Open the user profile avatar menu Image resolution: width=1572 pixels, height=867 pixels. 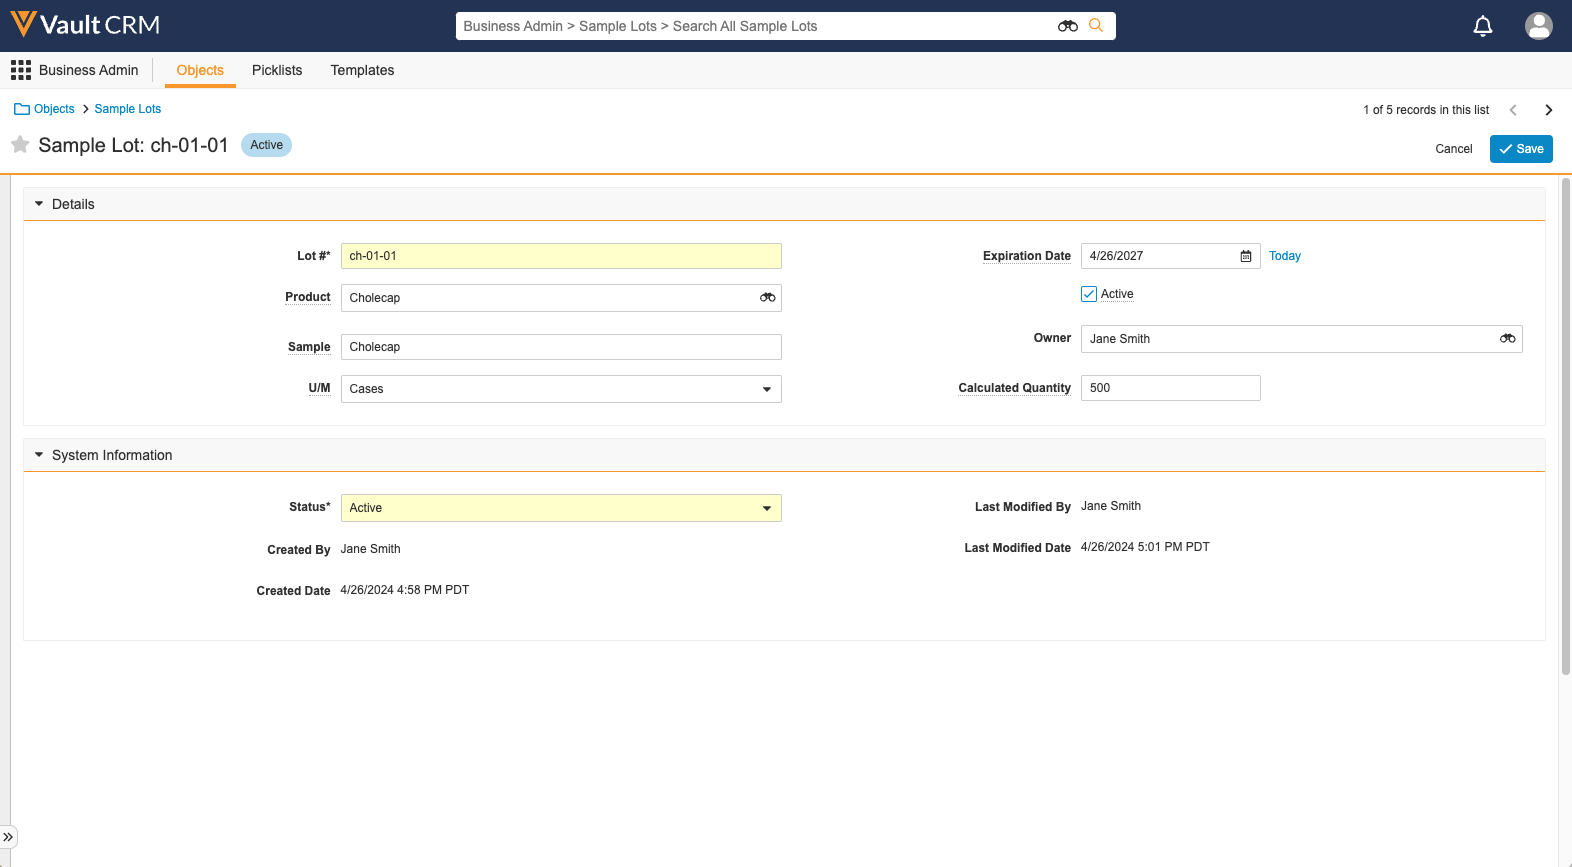(1538, 26)
